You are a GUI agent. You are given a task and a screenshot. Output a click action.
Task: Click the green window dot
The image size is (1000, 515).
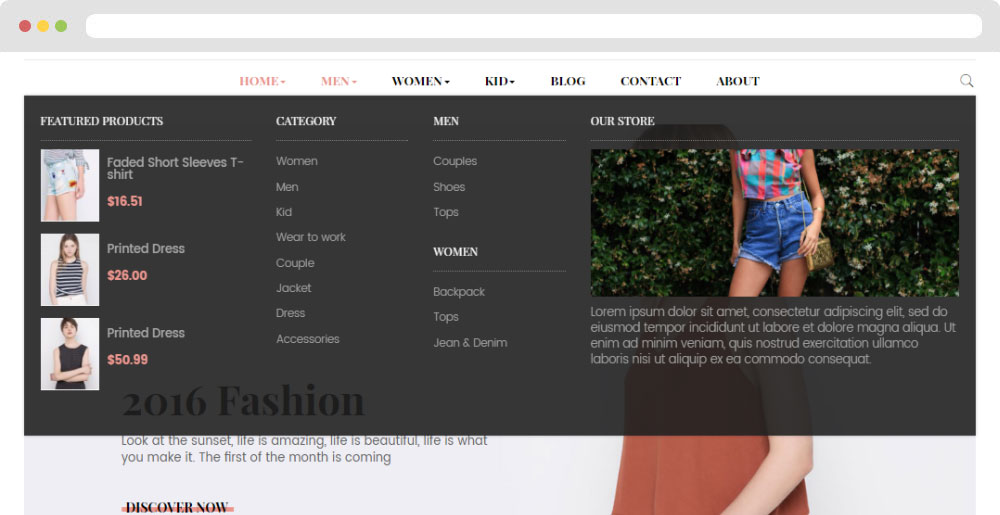click(61, 26)
